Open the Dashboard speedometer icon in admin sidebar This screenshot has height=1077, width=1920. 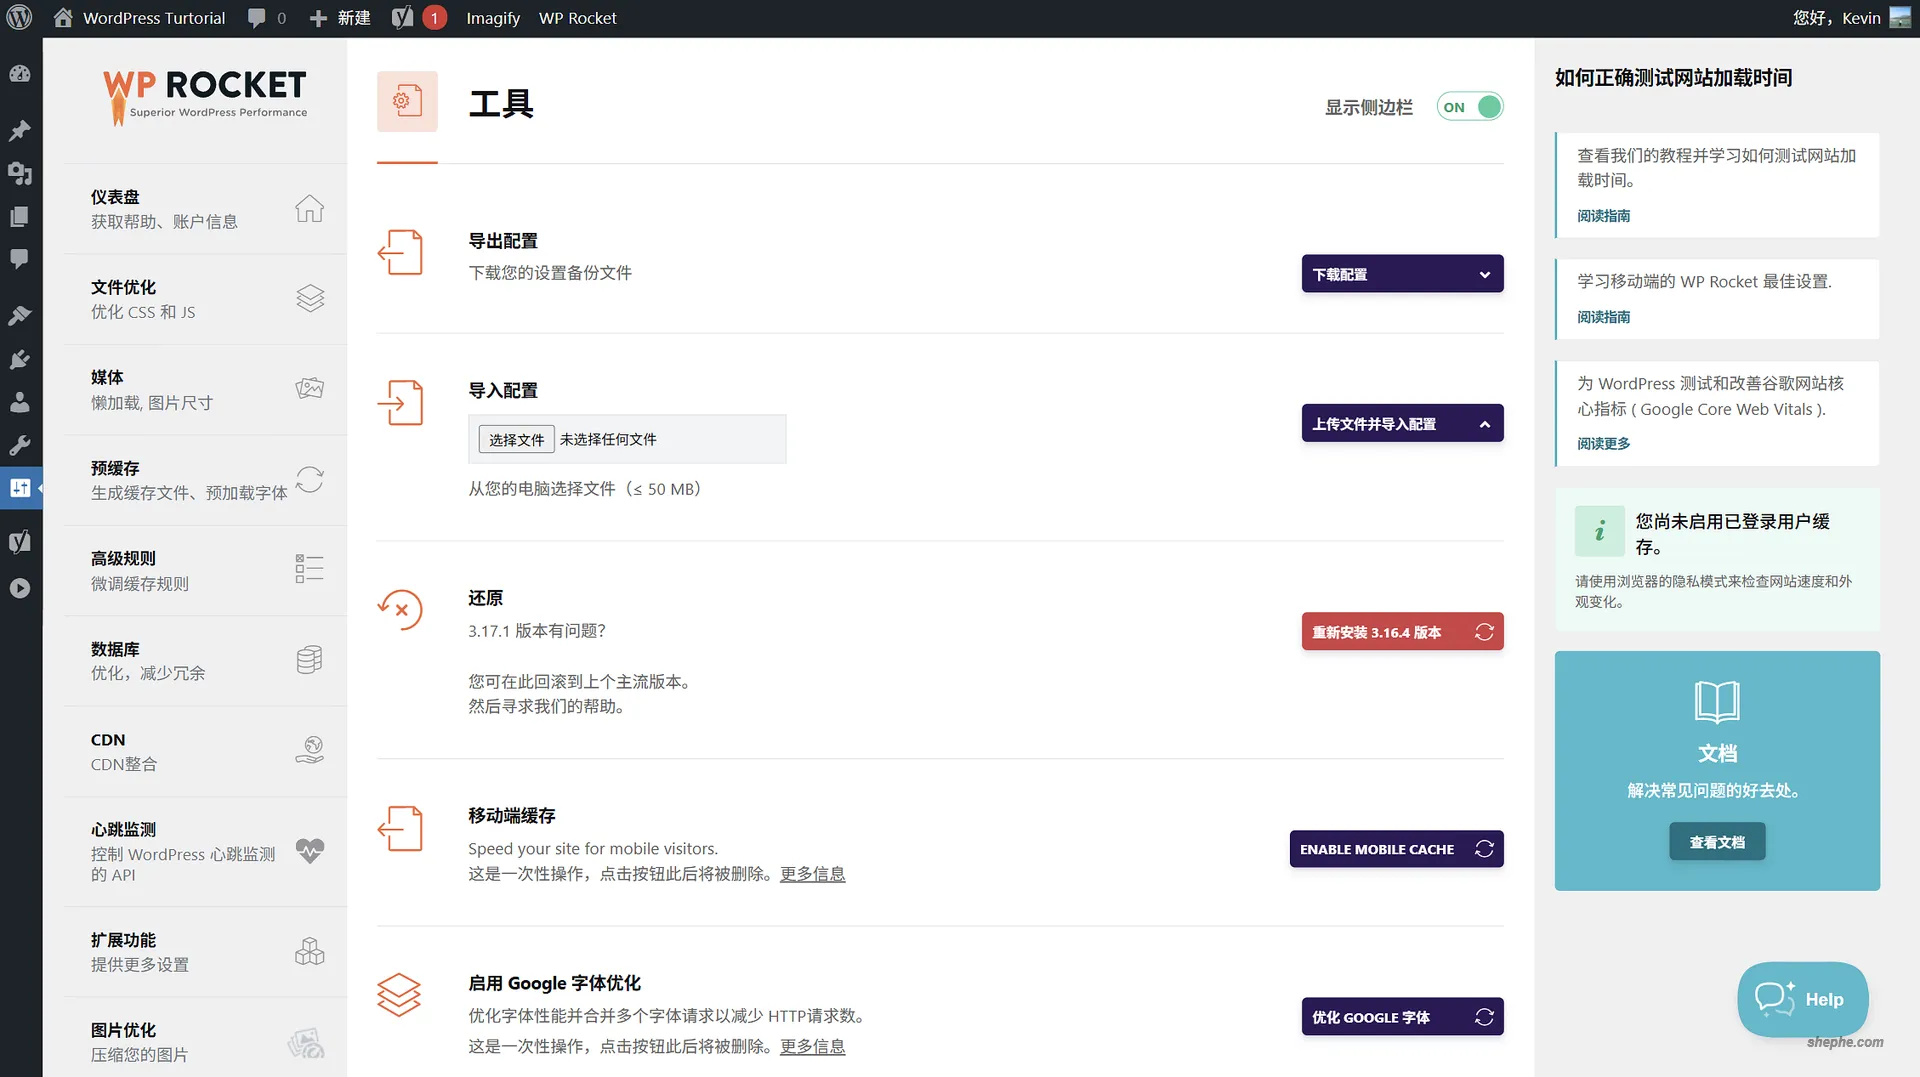pos(20,74)
